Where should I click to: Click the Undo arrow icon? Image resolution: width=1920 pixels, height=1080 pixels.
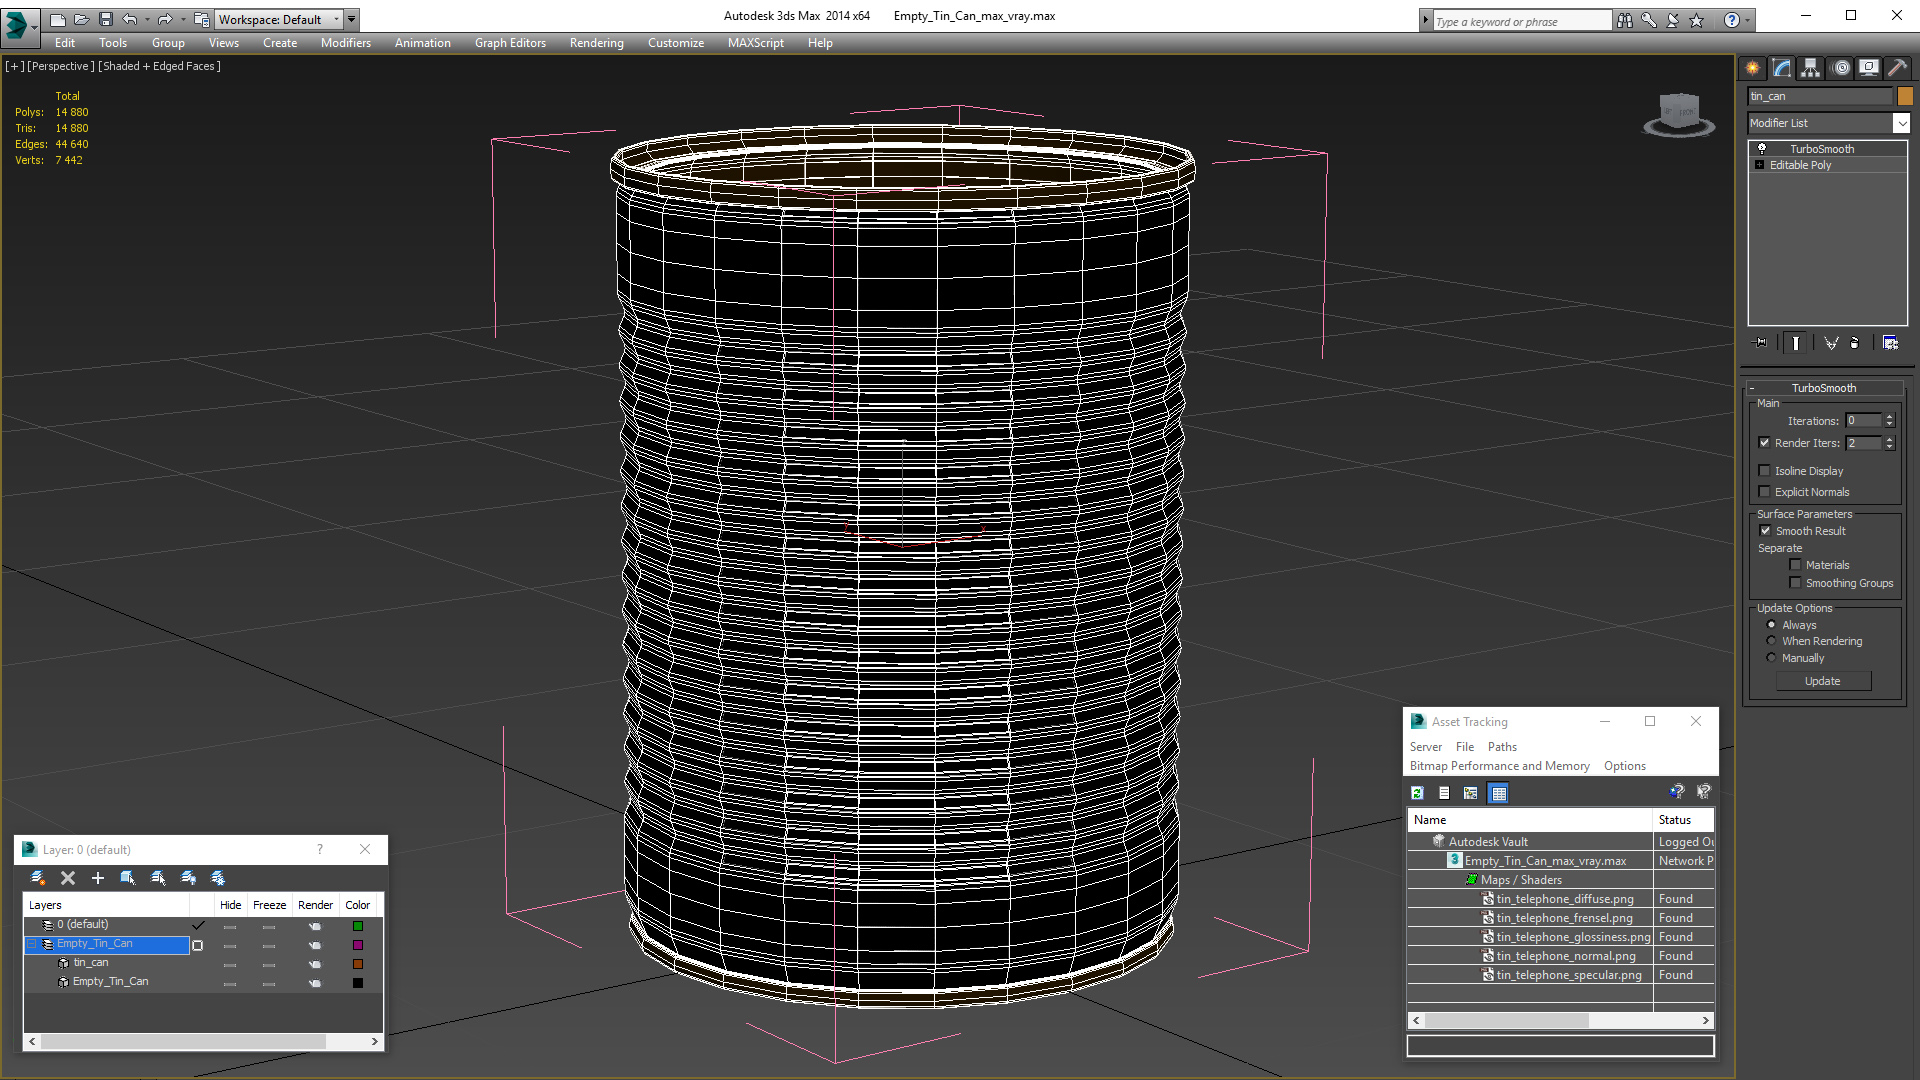(x=130, y=19)
